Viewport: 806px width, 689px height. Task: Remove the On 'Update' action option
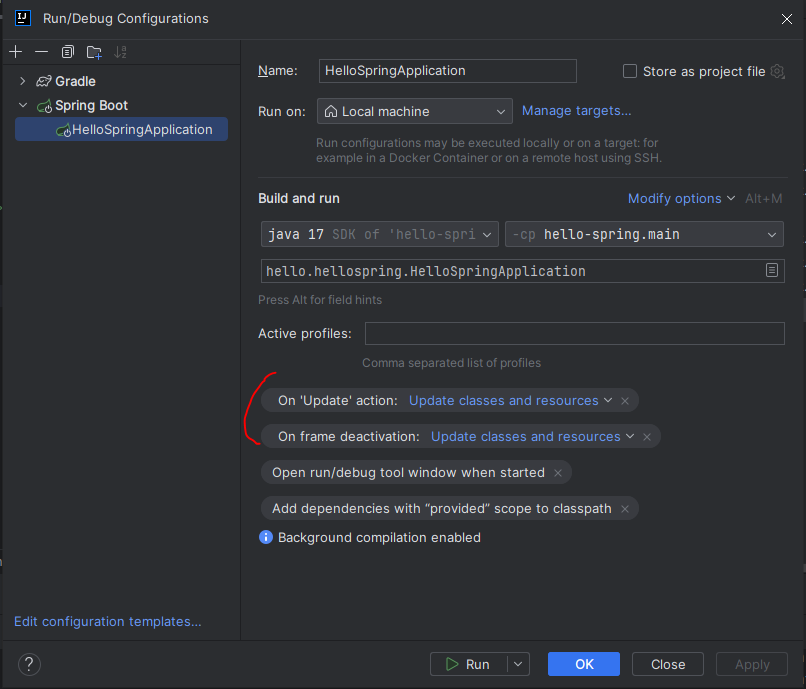[625, 401]
